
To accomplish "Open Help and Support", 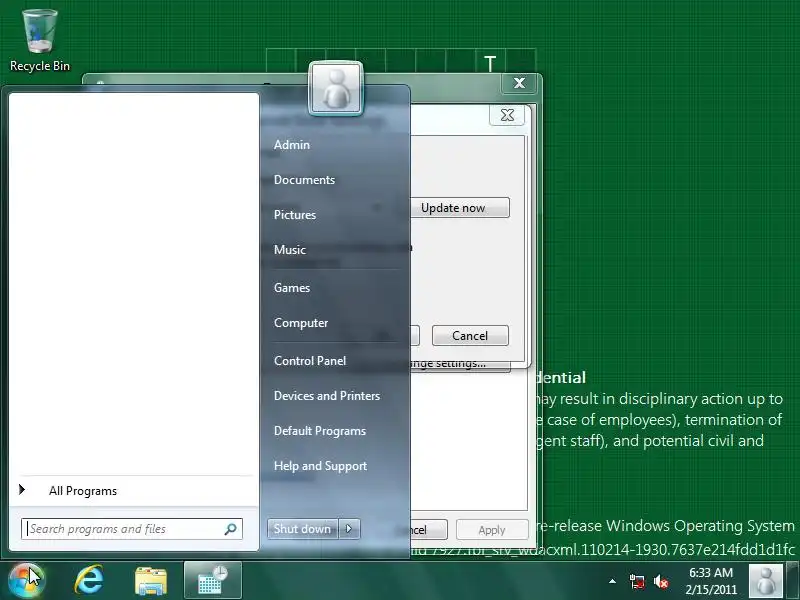I will click(320, 466).
